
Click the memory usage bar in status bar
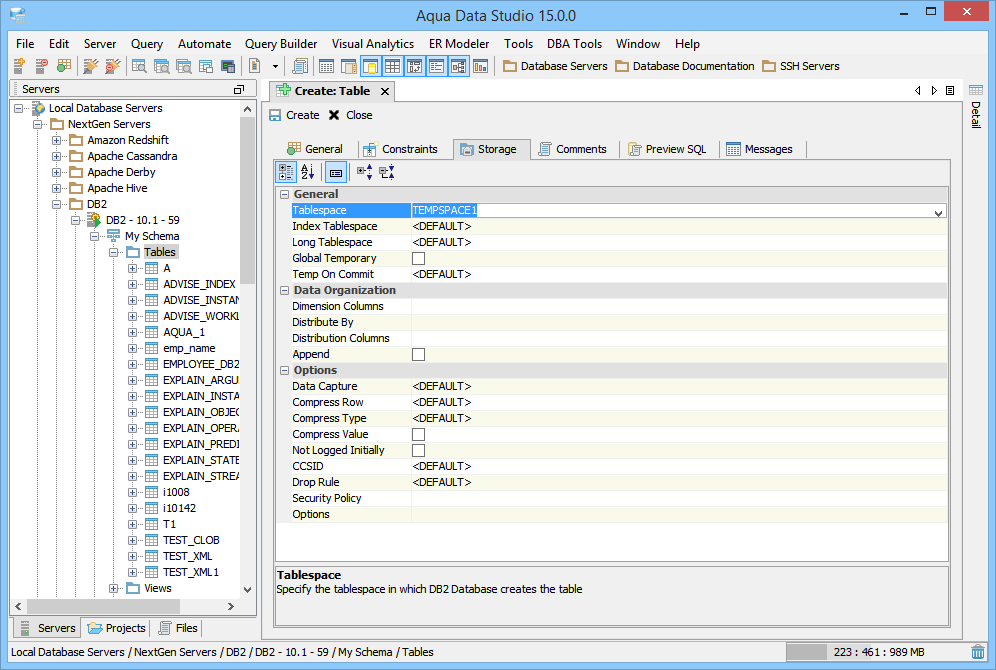click(877, 652)
